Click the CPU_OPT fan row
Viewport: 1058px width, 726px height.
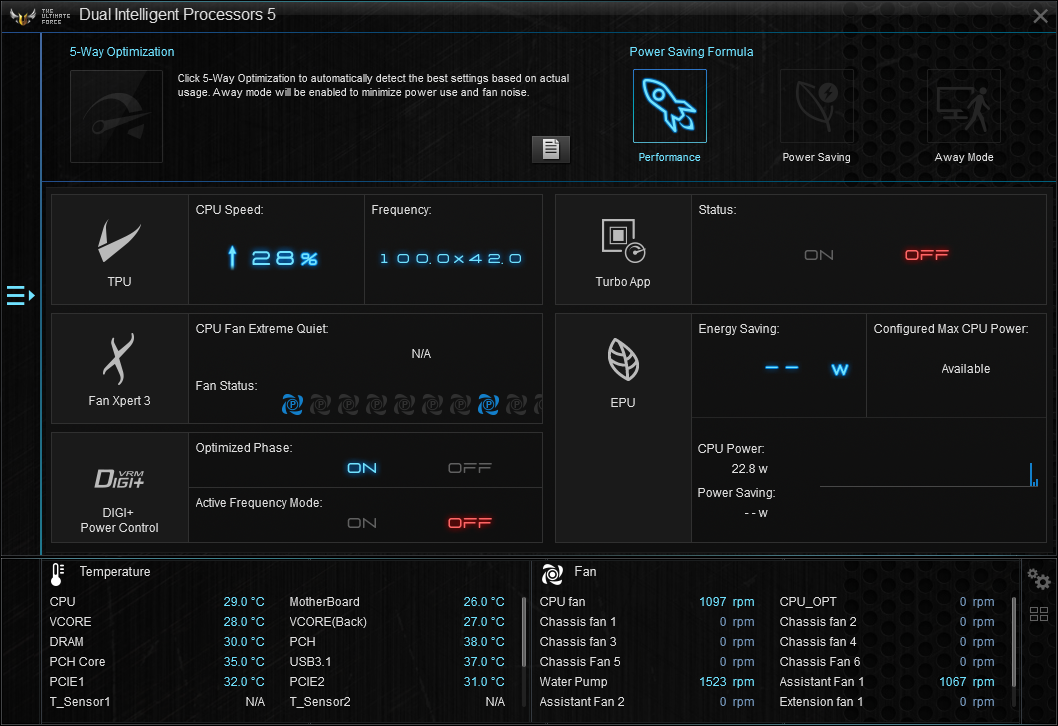[x=887, y=602]
